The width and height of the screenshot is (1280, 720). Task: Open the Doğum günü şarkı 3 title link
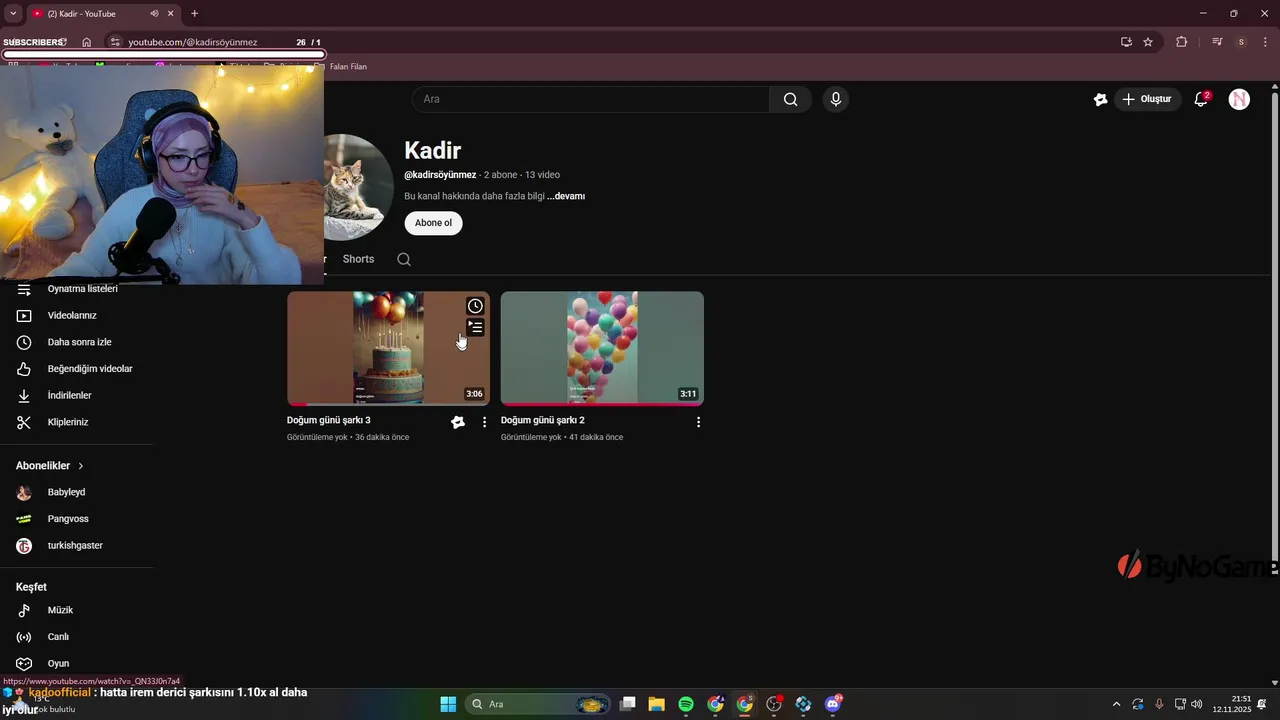pyautogui.click(x=329, y=420)
